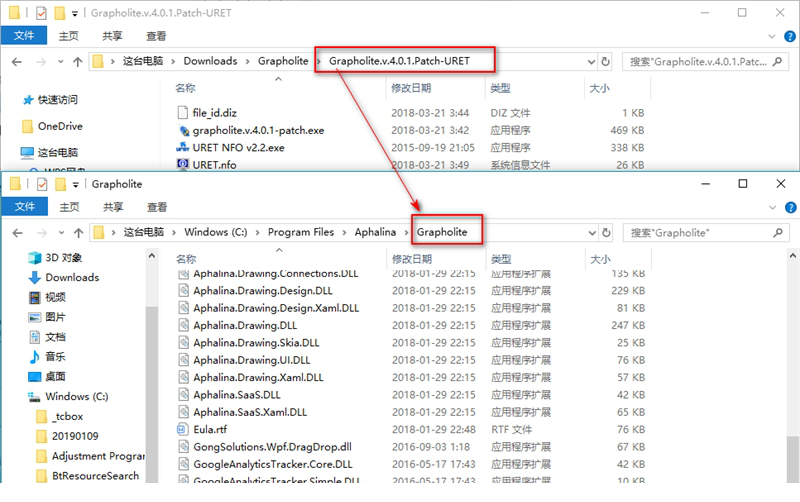Click navigation pane scroll-up arrow in Grapholite window
The image size is (800, 502).
coord(152,256)
